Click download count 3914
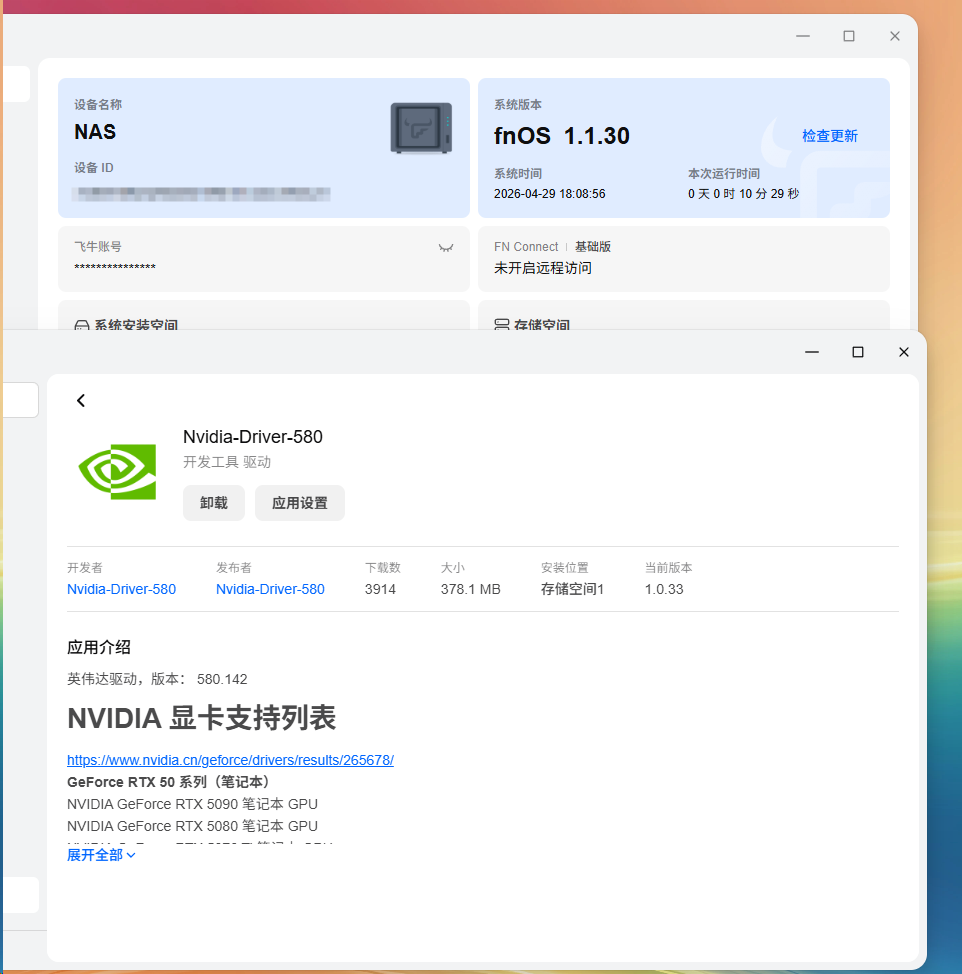962x974 pixels. 380,589
